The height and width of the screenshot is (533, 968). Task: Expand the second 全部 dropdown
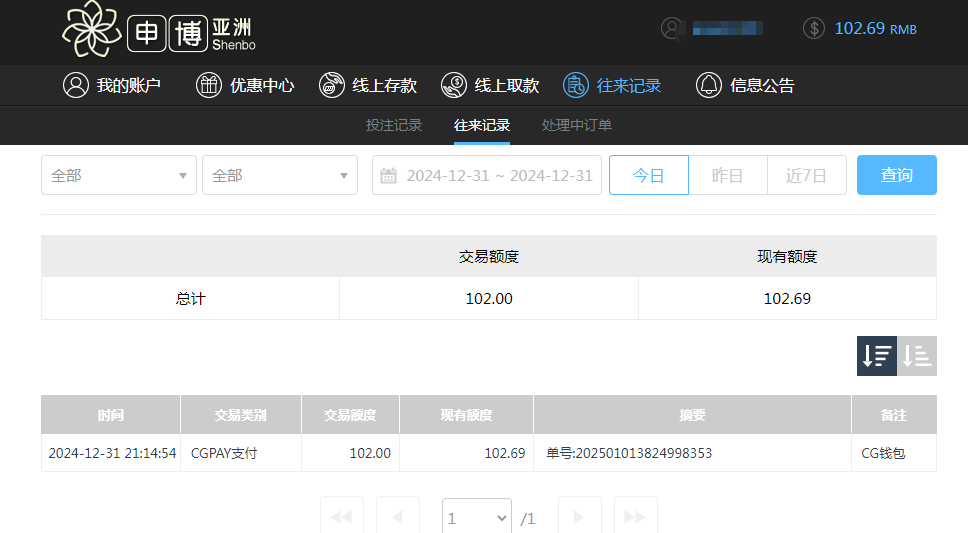coord(279,175)
